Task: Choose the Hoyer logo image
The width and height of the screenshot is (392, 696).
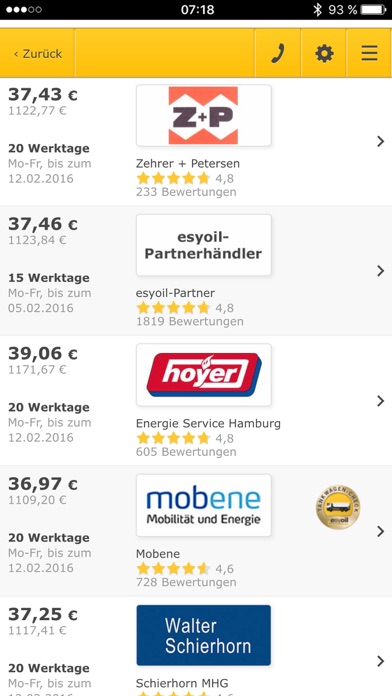Action: [x=204, y=375]
